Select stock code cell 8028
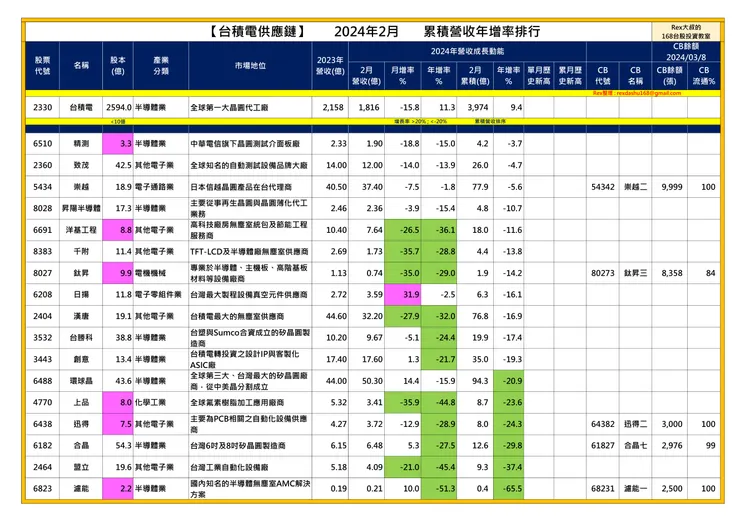 pyautogui.click(x=42, y=208)
